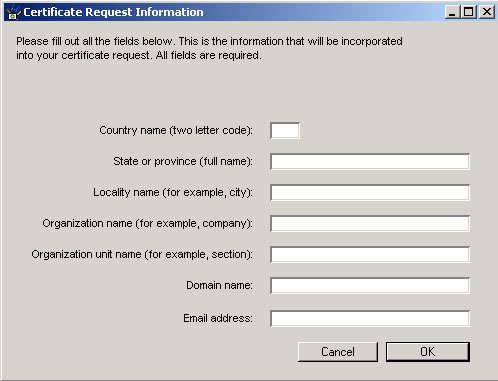This screenshot has width=498, height=381.
Task: Click the Domain name text box
Action: pyautogui.click(x=370, y=285)
